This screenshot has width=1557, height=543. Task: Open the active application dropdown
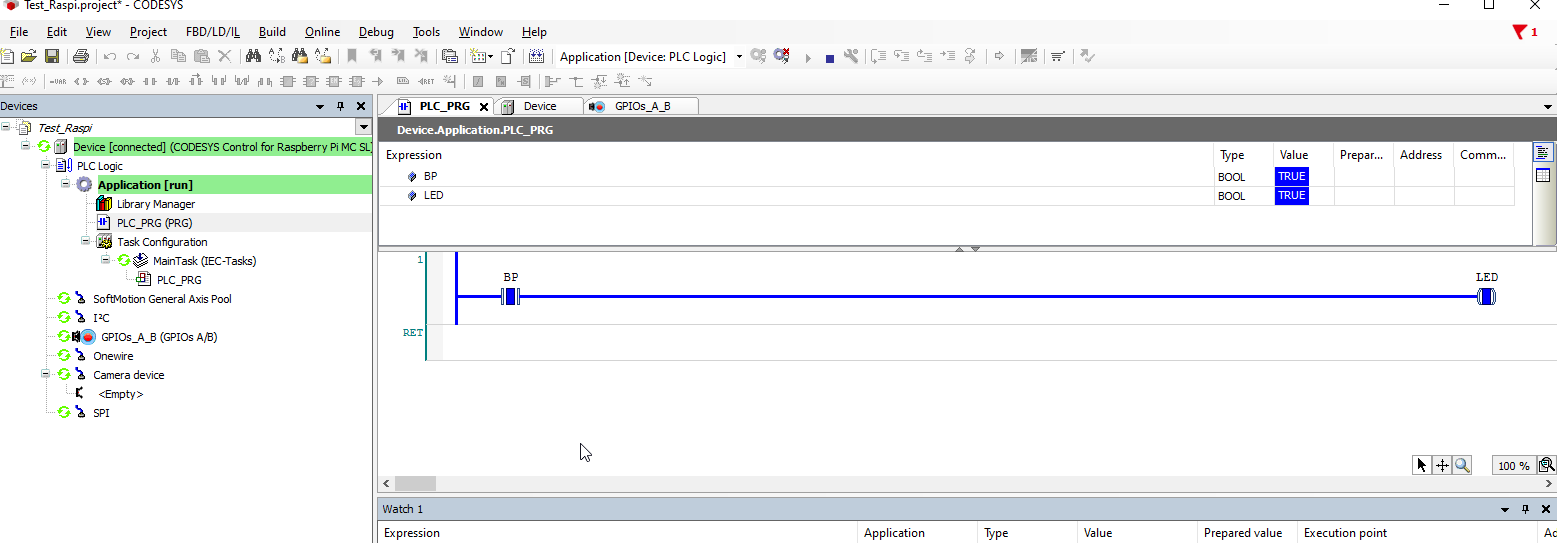coord(739,57)
